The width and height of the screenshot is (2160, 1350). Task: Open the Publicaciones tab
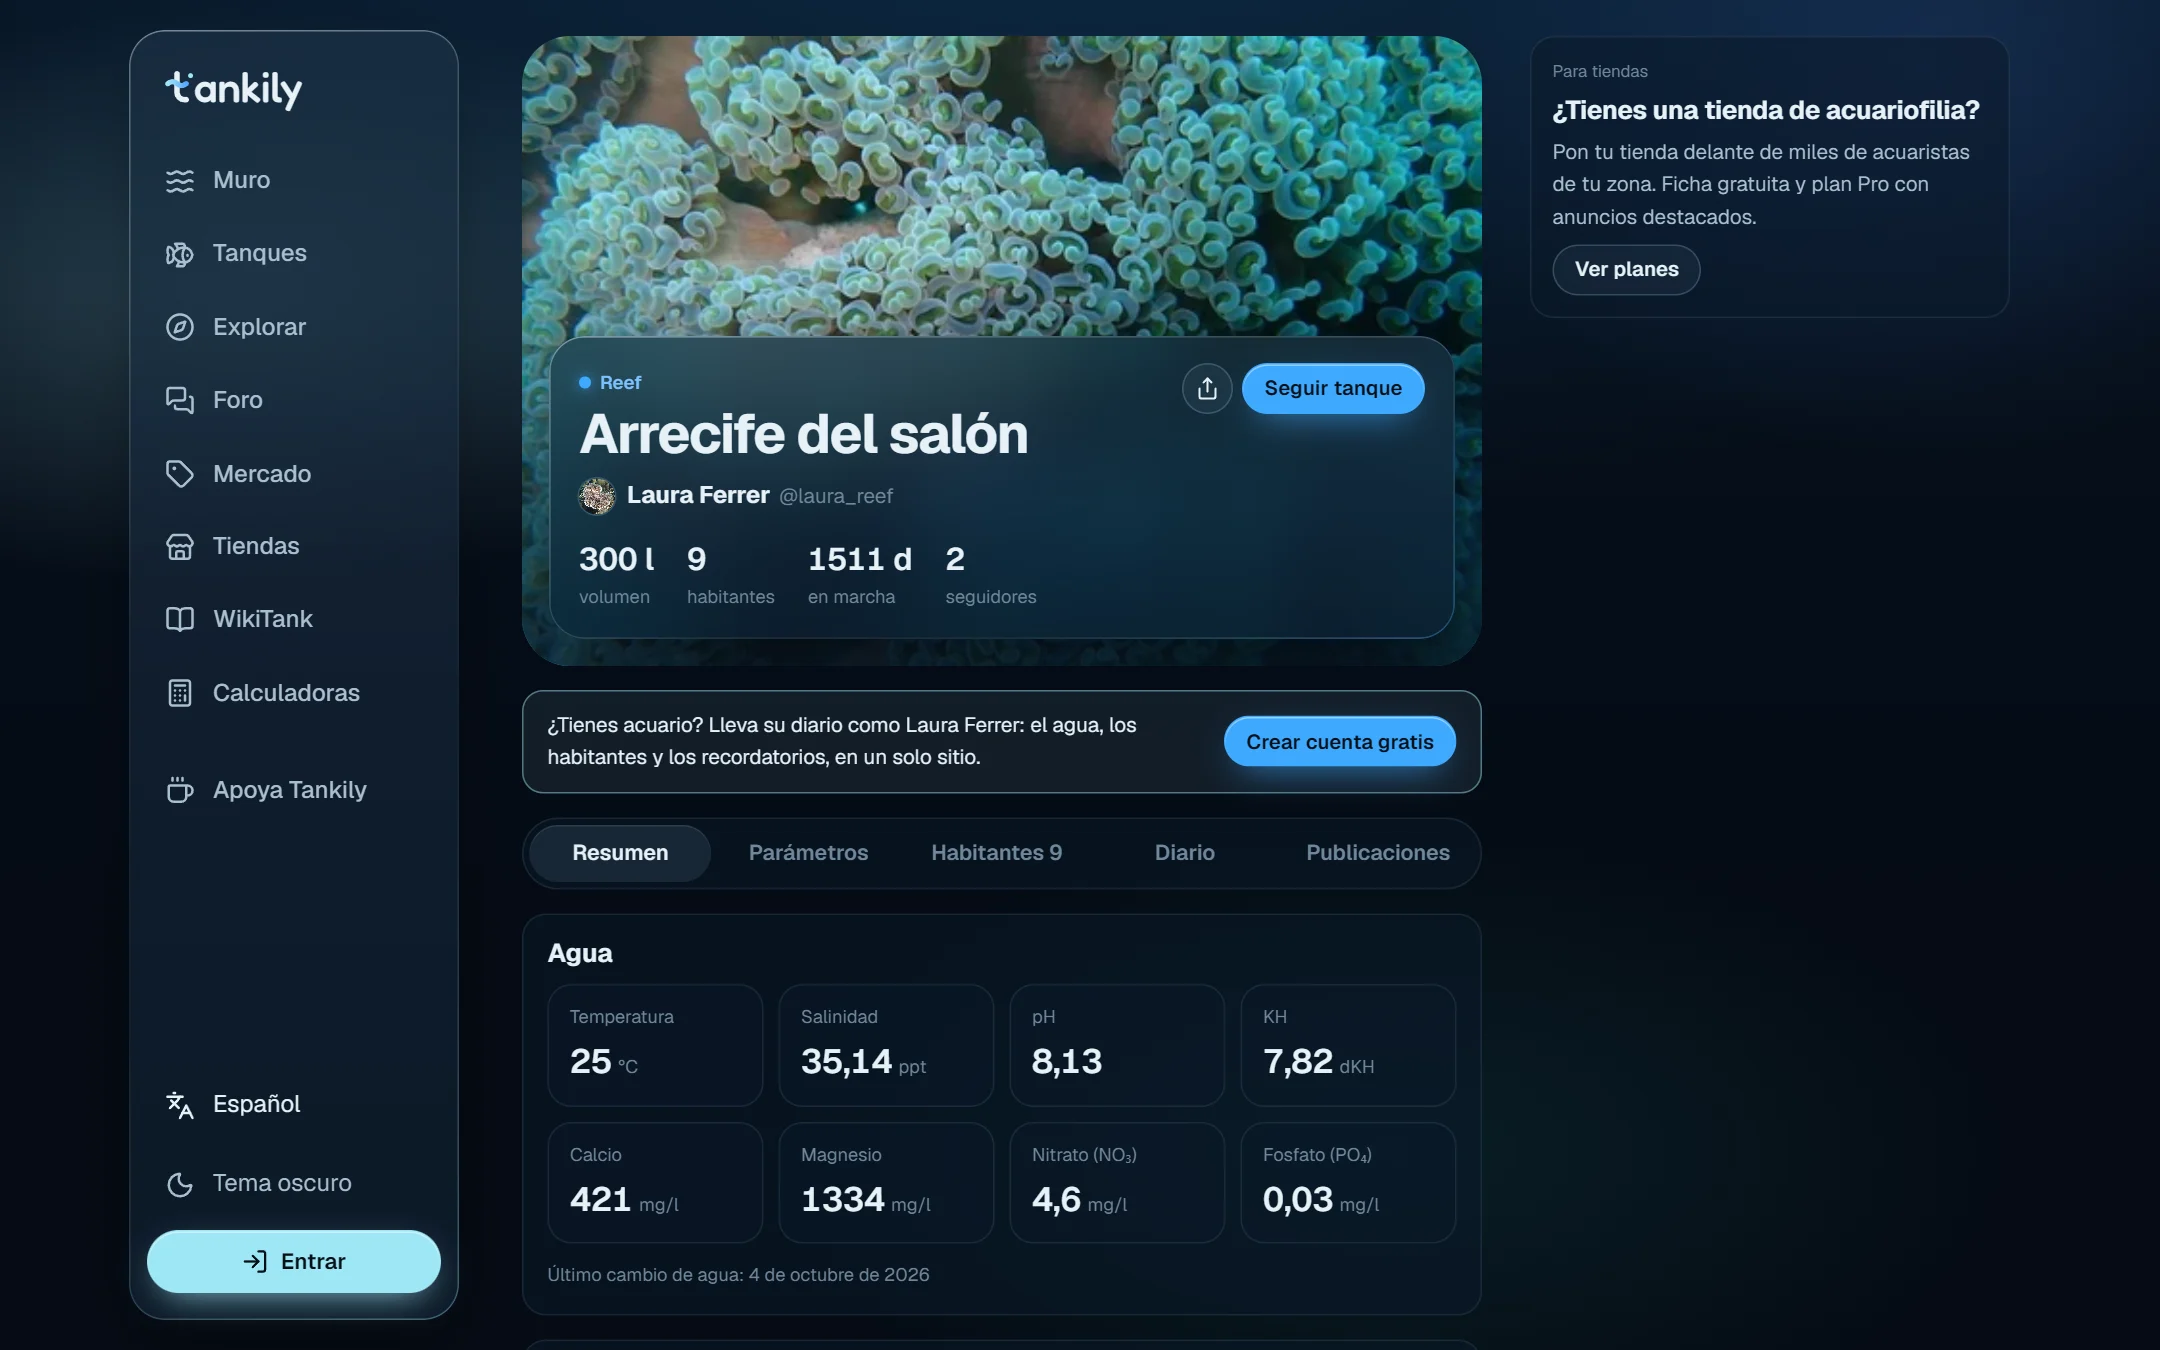[1378, 853]
